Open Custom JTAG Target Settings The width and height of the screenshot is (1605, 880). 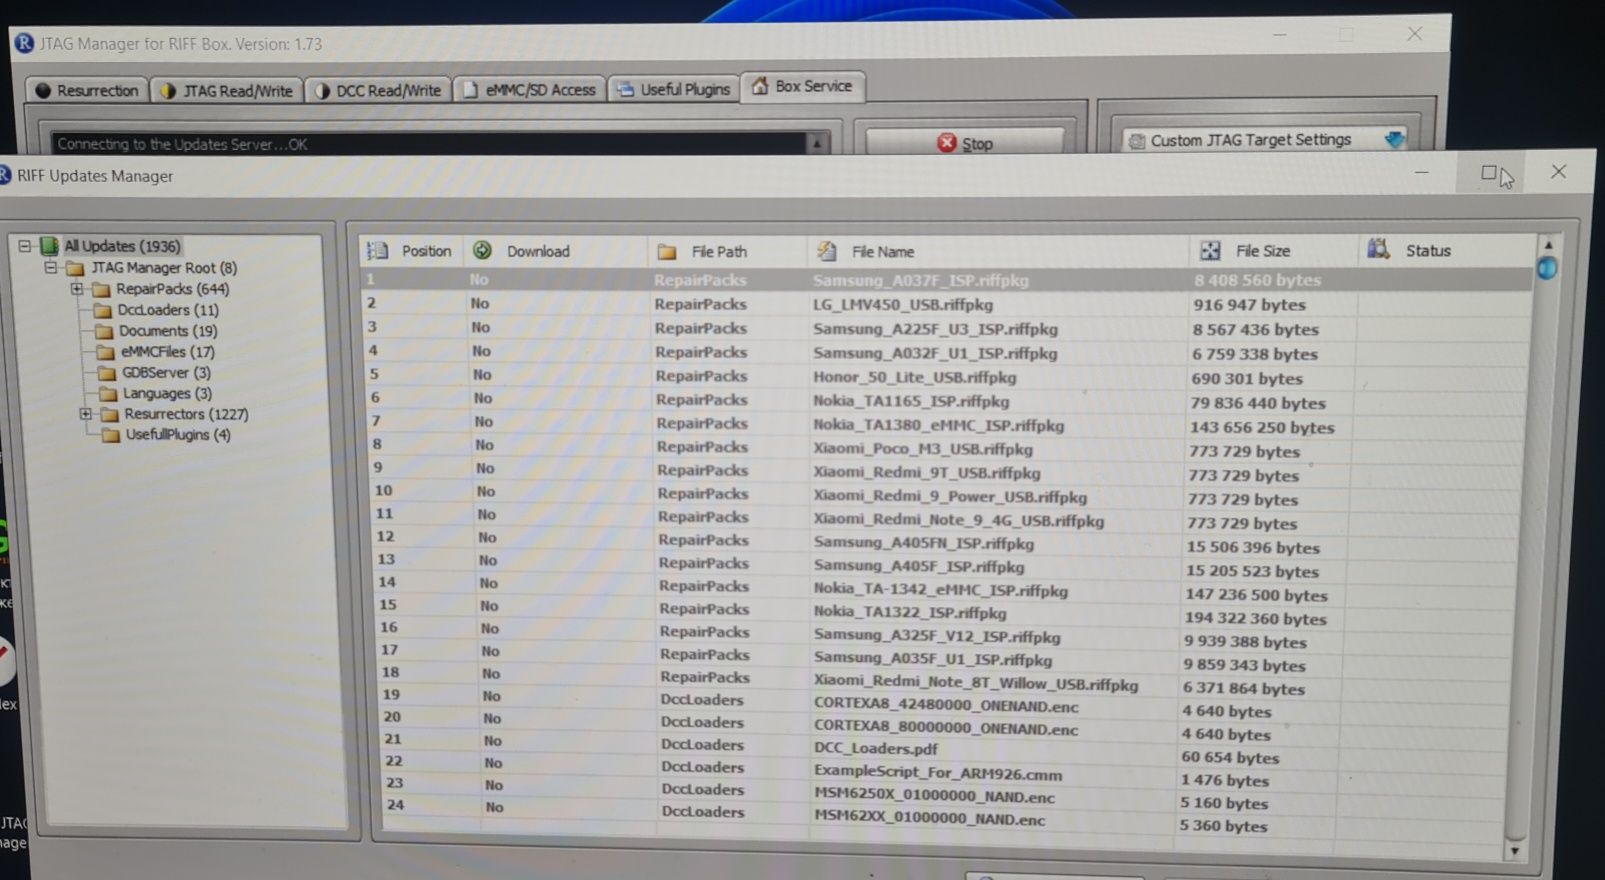[x=1266, y=140]
